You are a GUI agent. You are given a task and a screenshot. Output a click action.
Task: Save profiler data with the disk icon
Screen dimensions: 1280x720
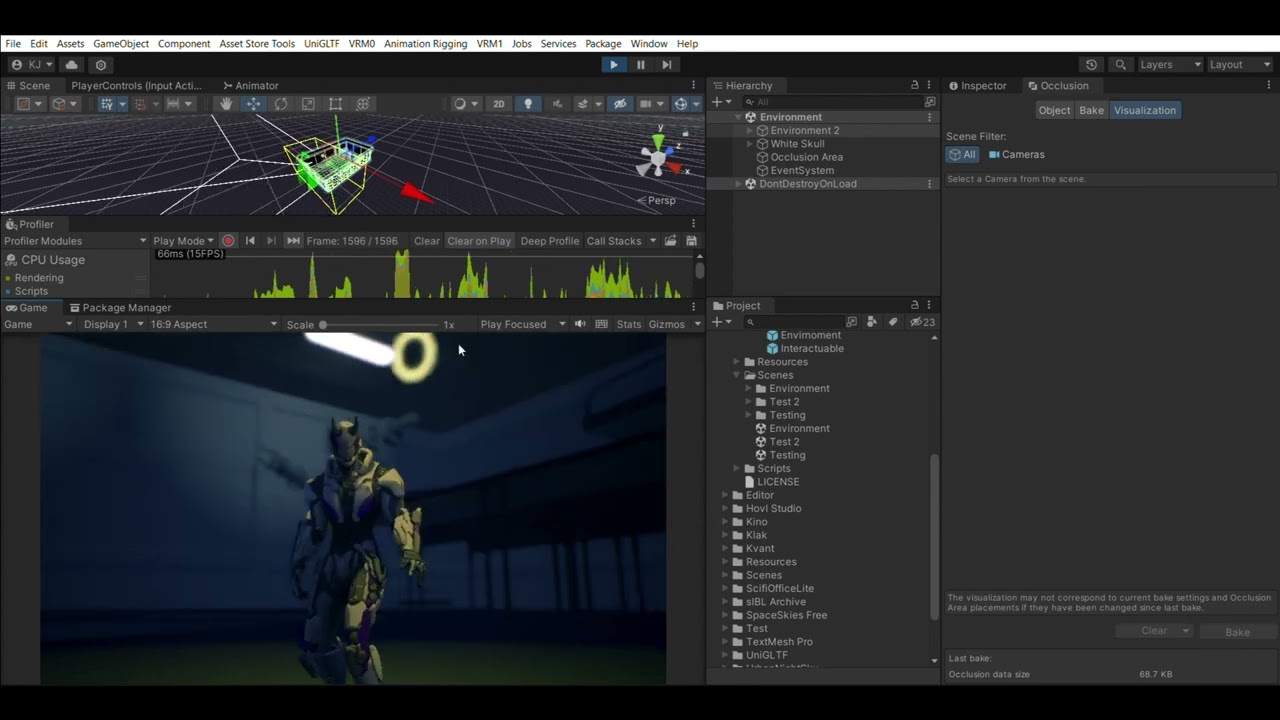point(691,241)
